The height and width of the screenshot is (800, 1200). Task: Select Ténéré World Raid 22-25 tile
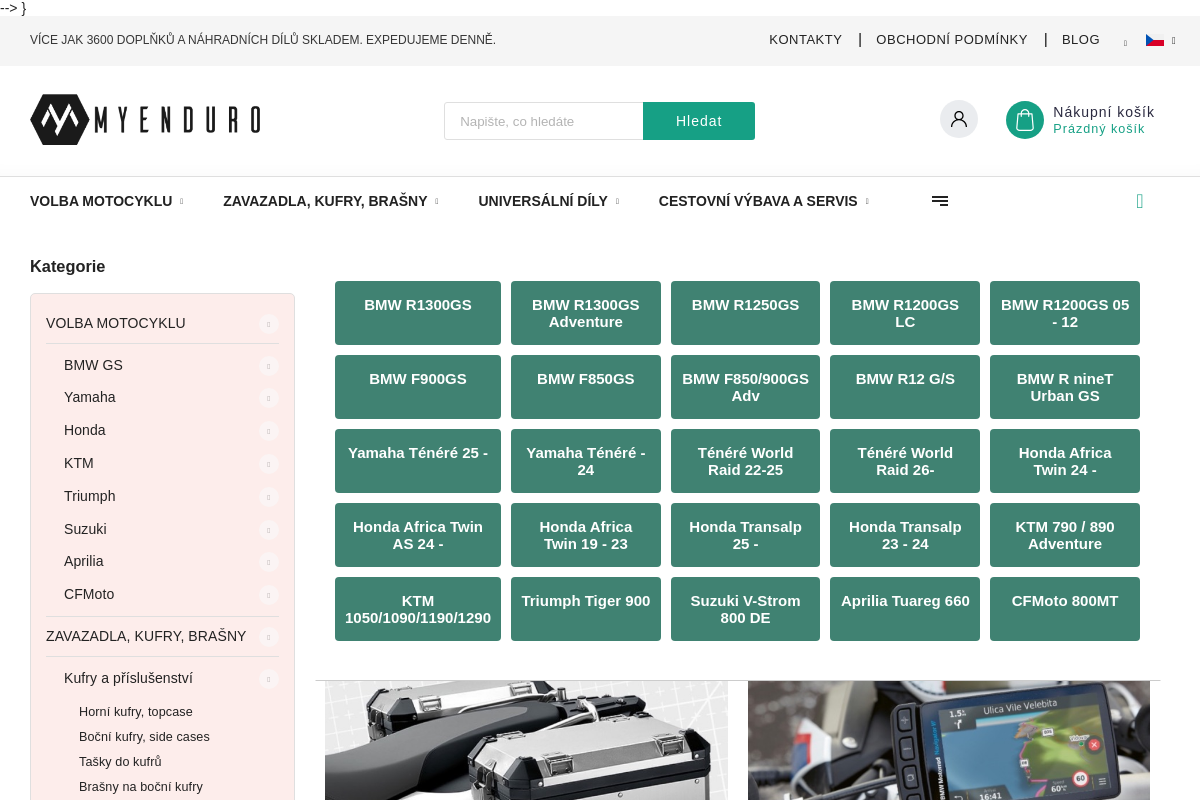point(745,461)
